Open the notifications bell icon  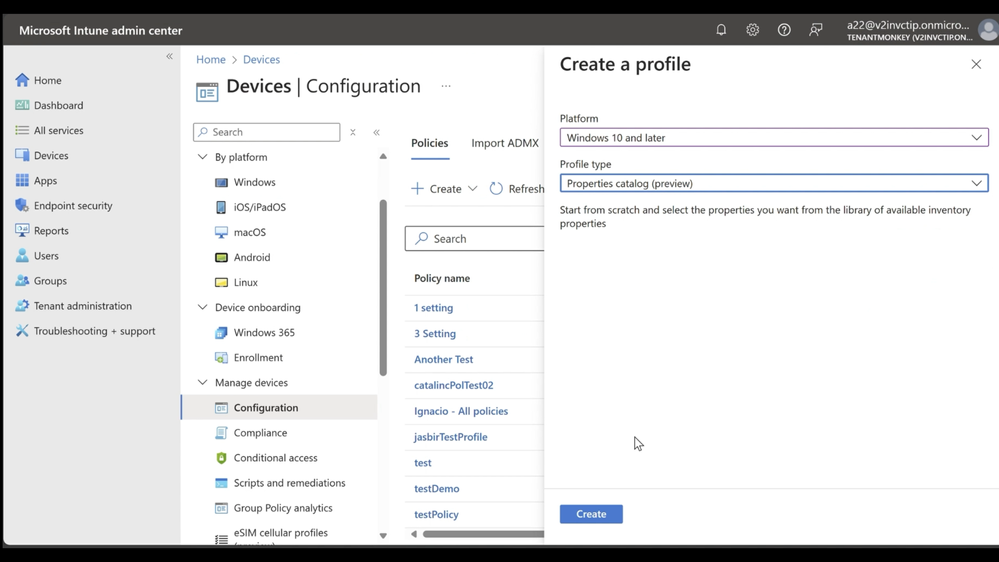click(x=721, y=29)
